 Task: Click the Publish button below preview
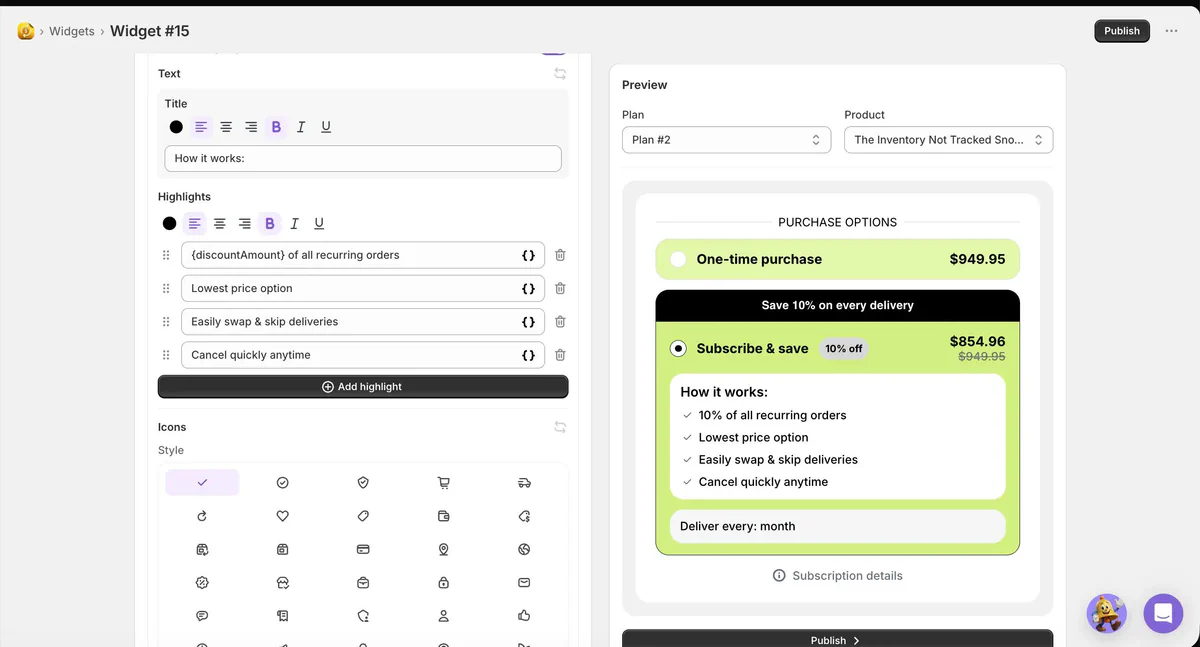[837, 640]
